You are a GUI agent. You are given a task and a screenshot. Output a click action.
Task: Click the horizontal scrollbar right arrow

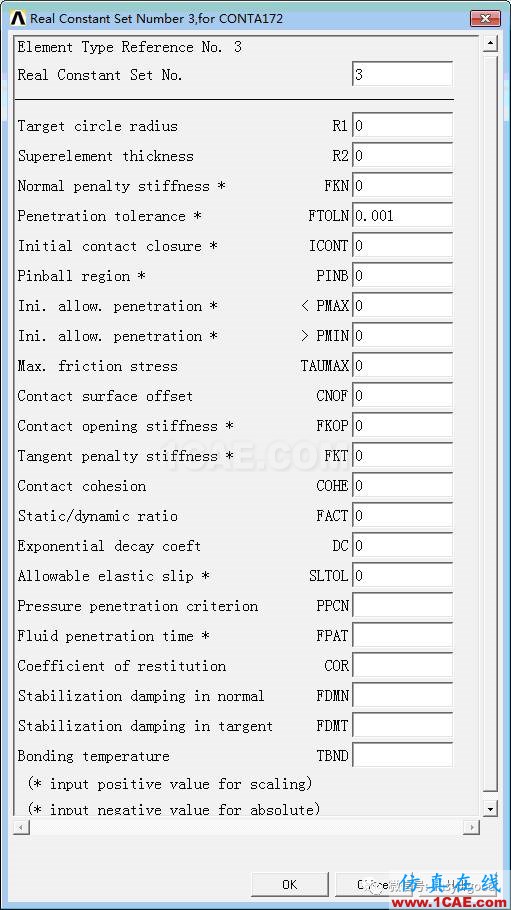pyautogui.click(x=472, y=827)
